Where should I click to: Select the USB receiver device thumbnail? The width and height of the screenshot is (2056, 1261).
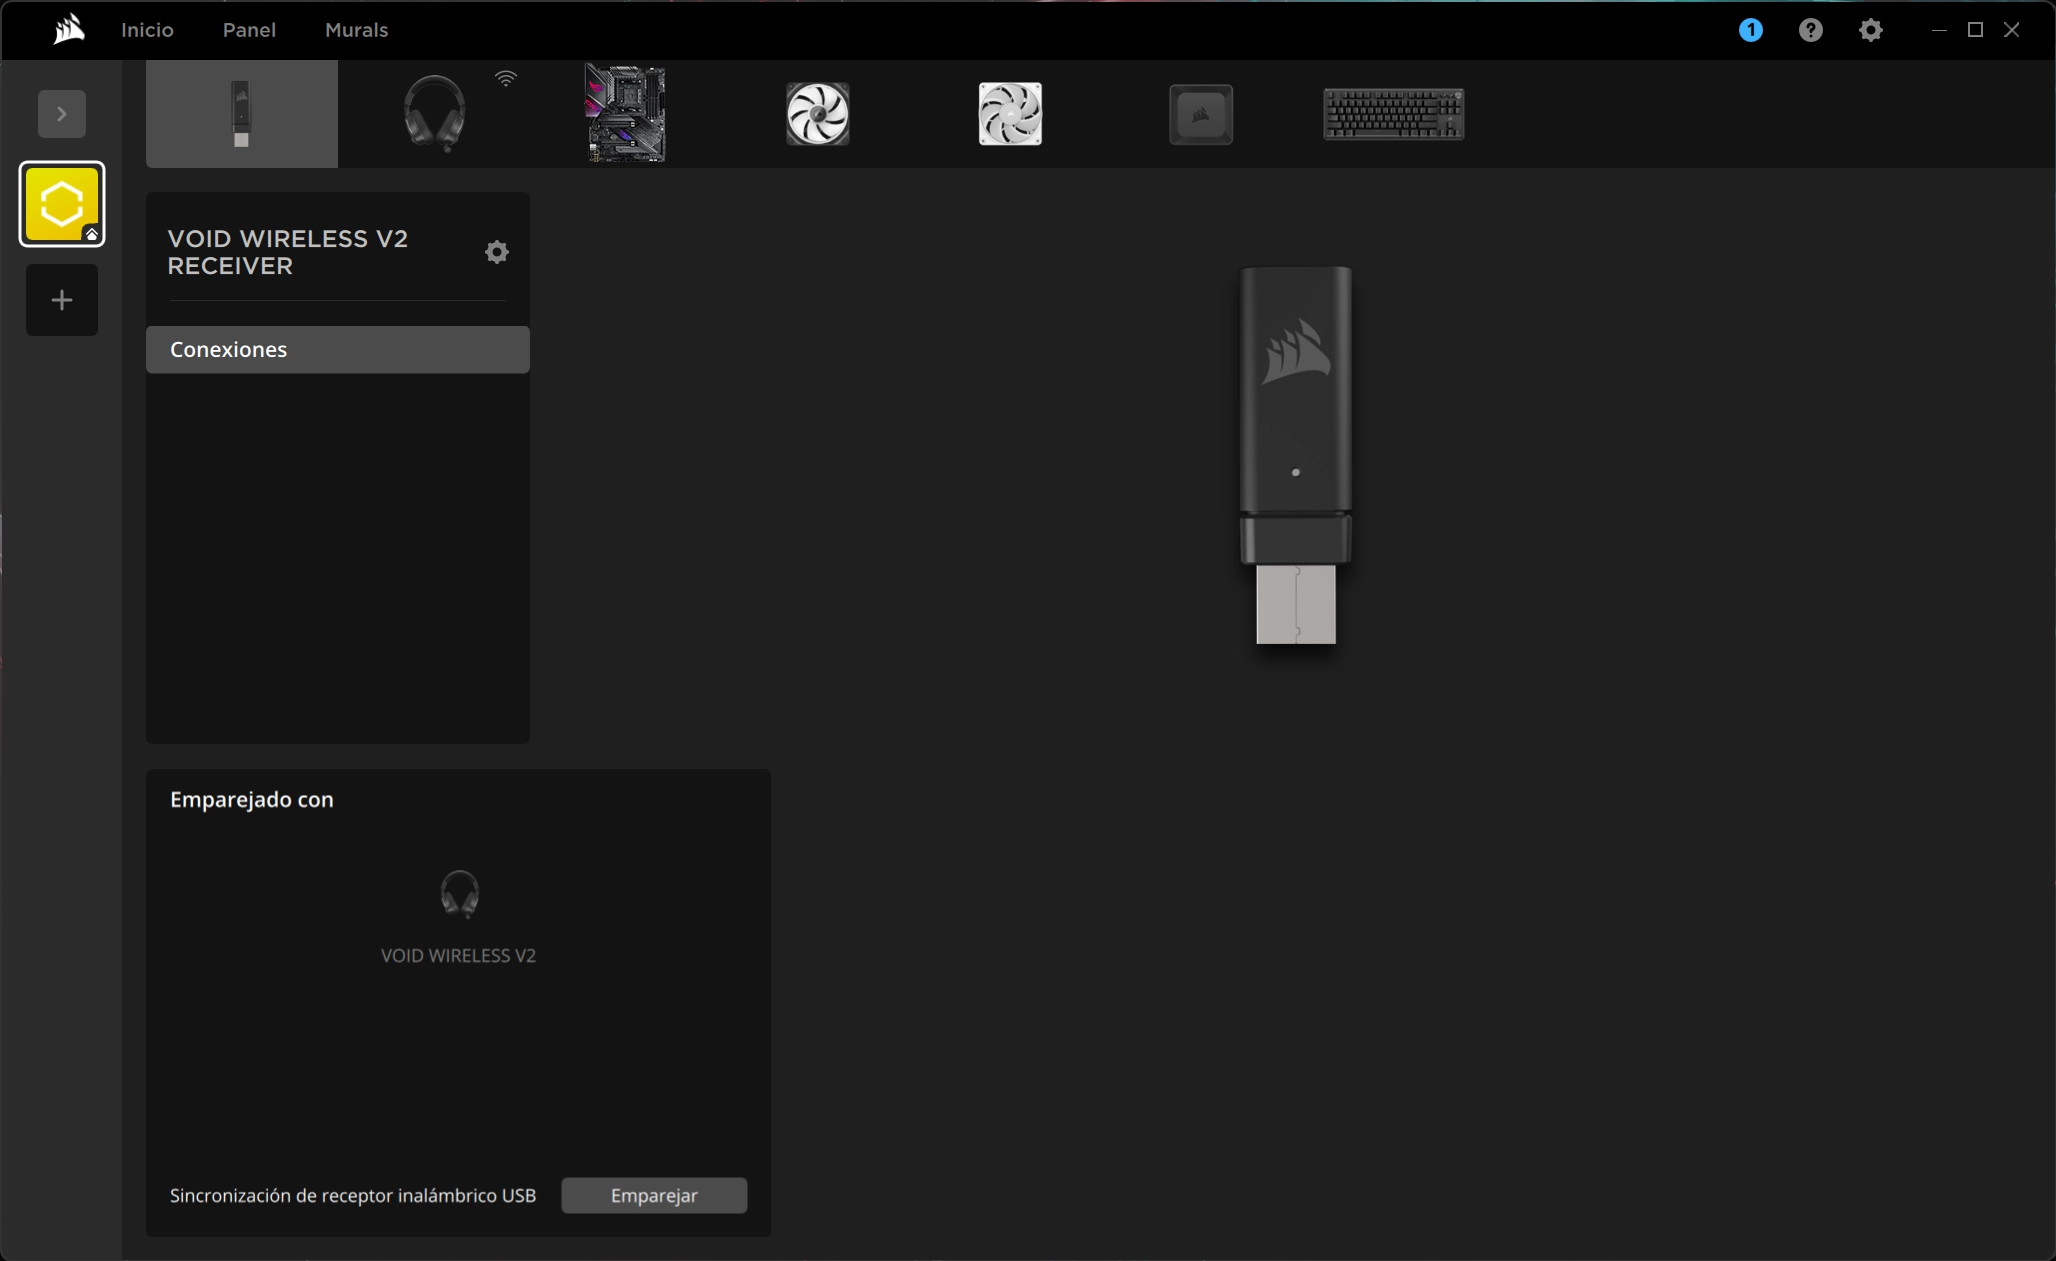point(242,114)
